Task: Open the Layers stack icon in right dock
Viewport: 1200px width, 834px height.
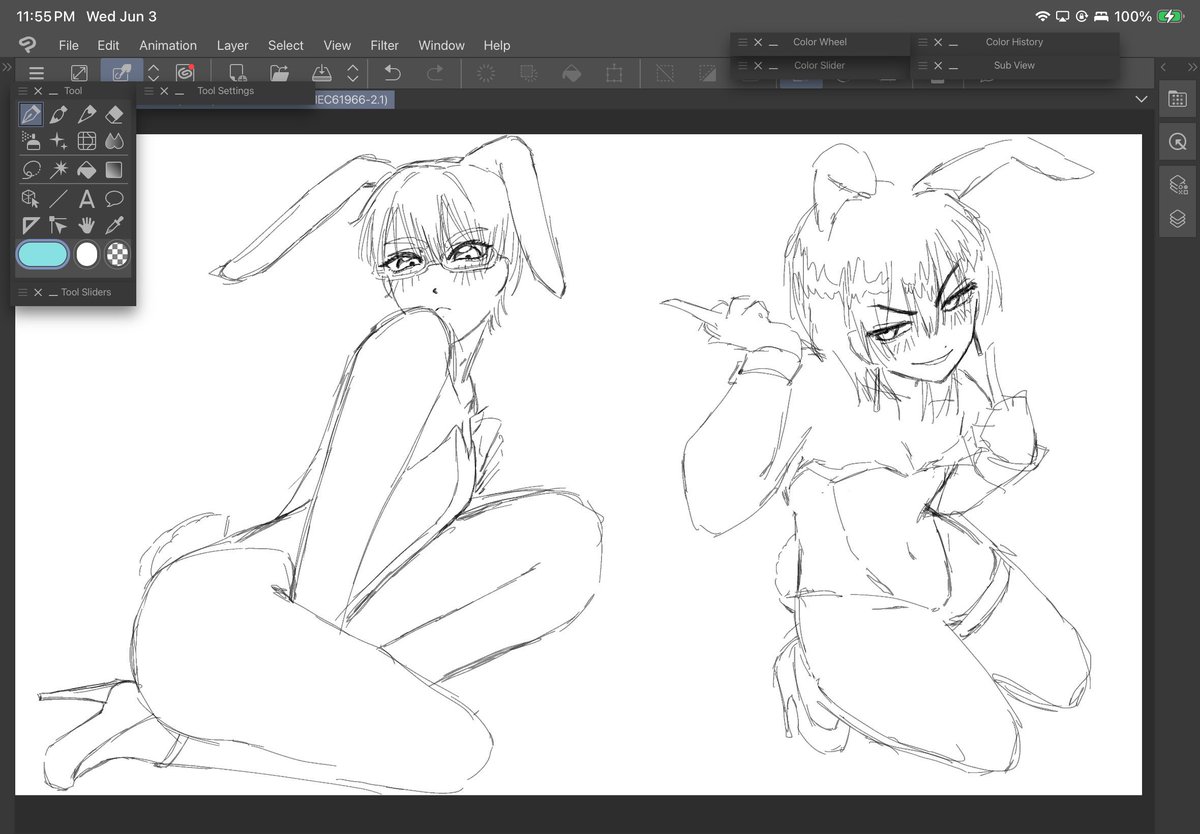Action: (x=1177, y=218)
